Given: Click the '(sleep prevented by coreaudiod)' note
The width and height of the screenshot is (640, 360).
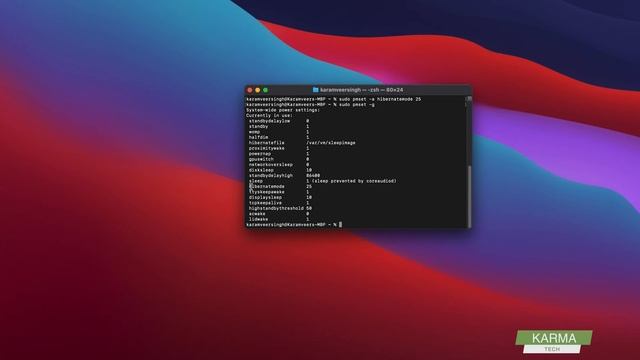Looking at the screenshot, I should click(x=354, y=181).
